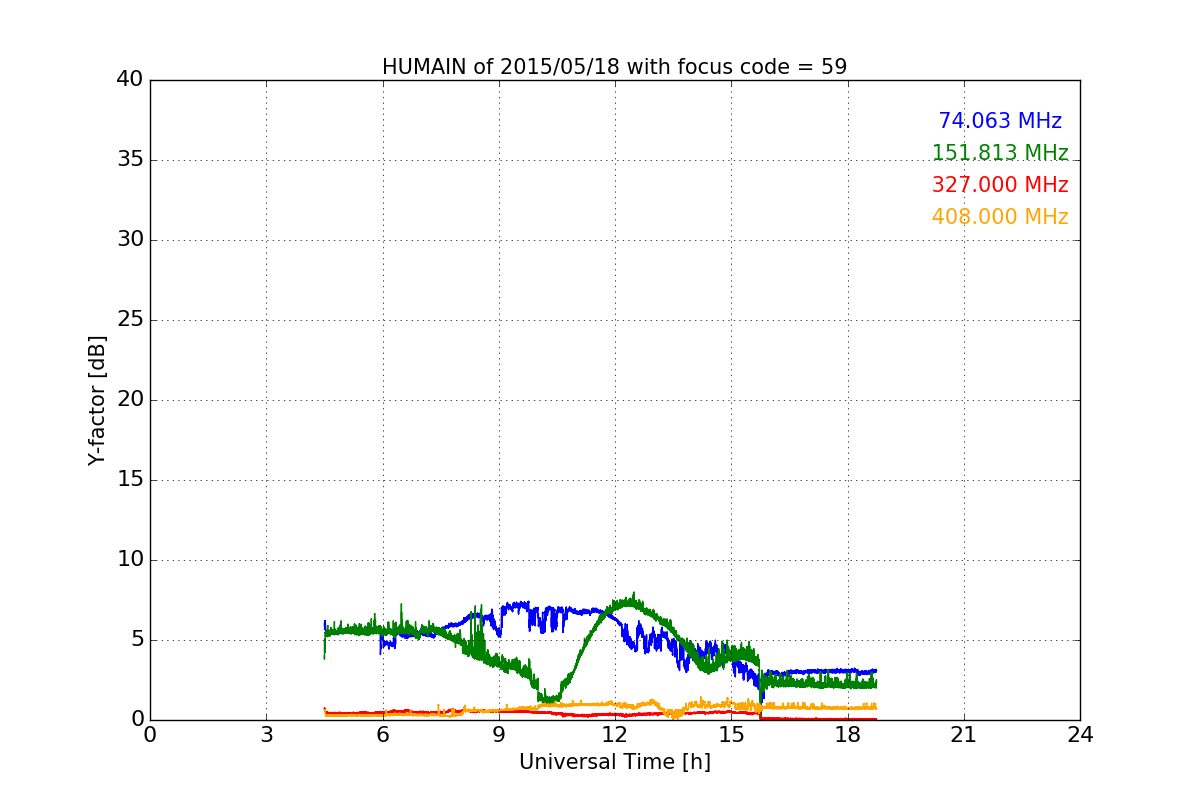Click the x-axis tick value 24
This screenshot has height=800, width=1200.
click(1080, 735)
